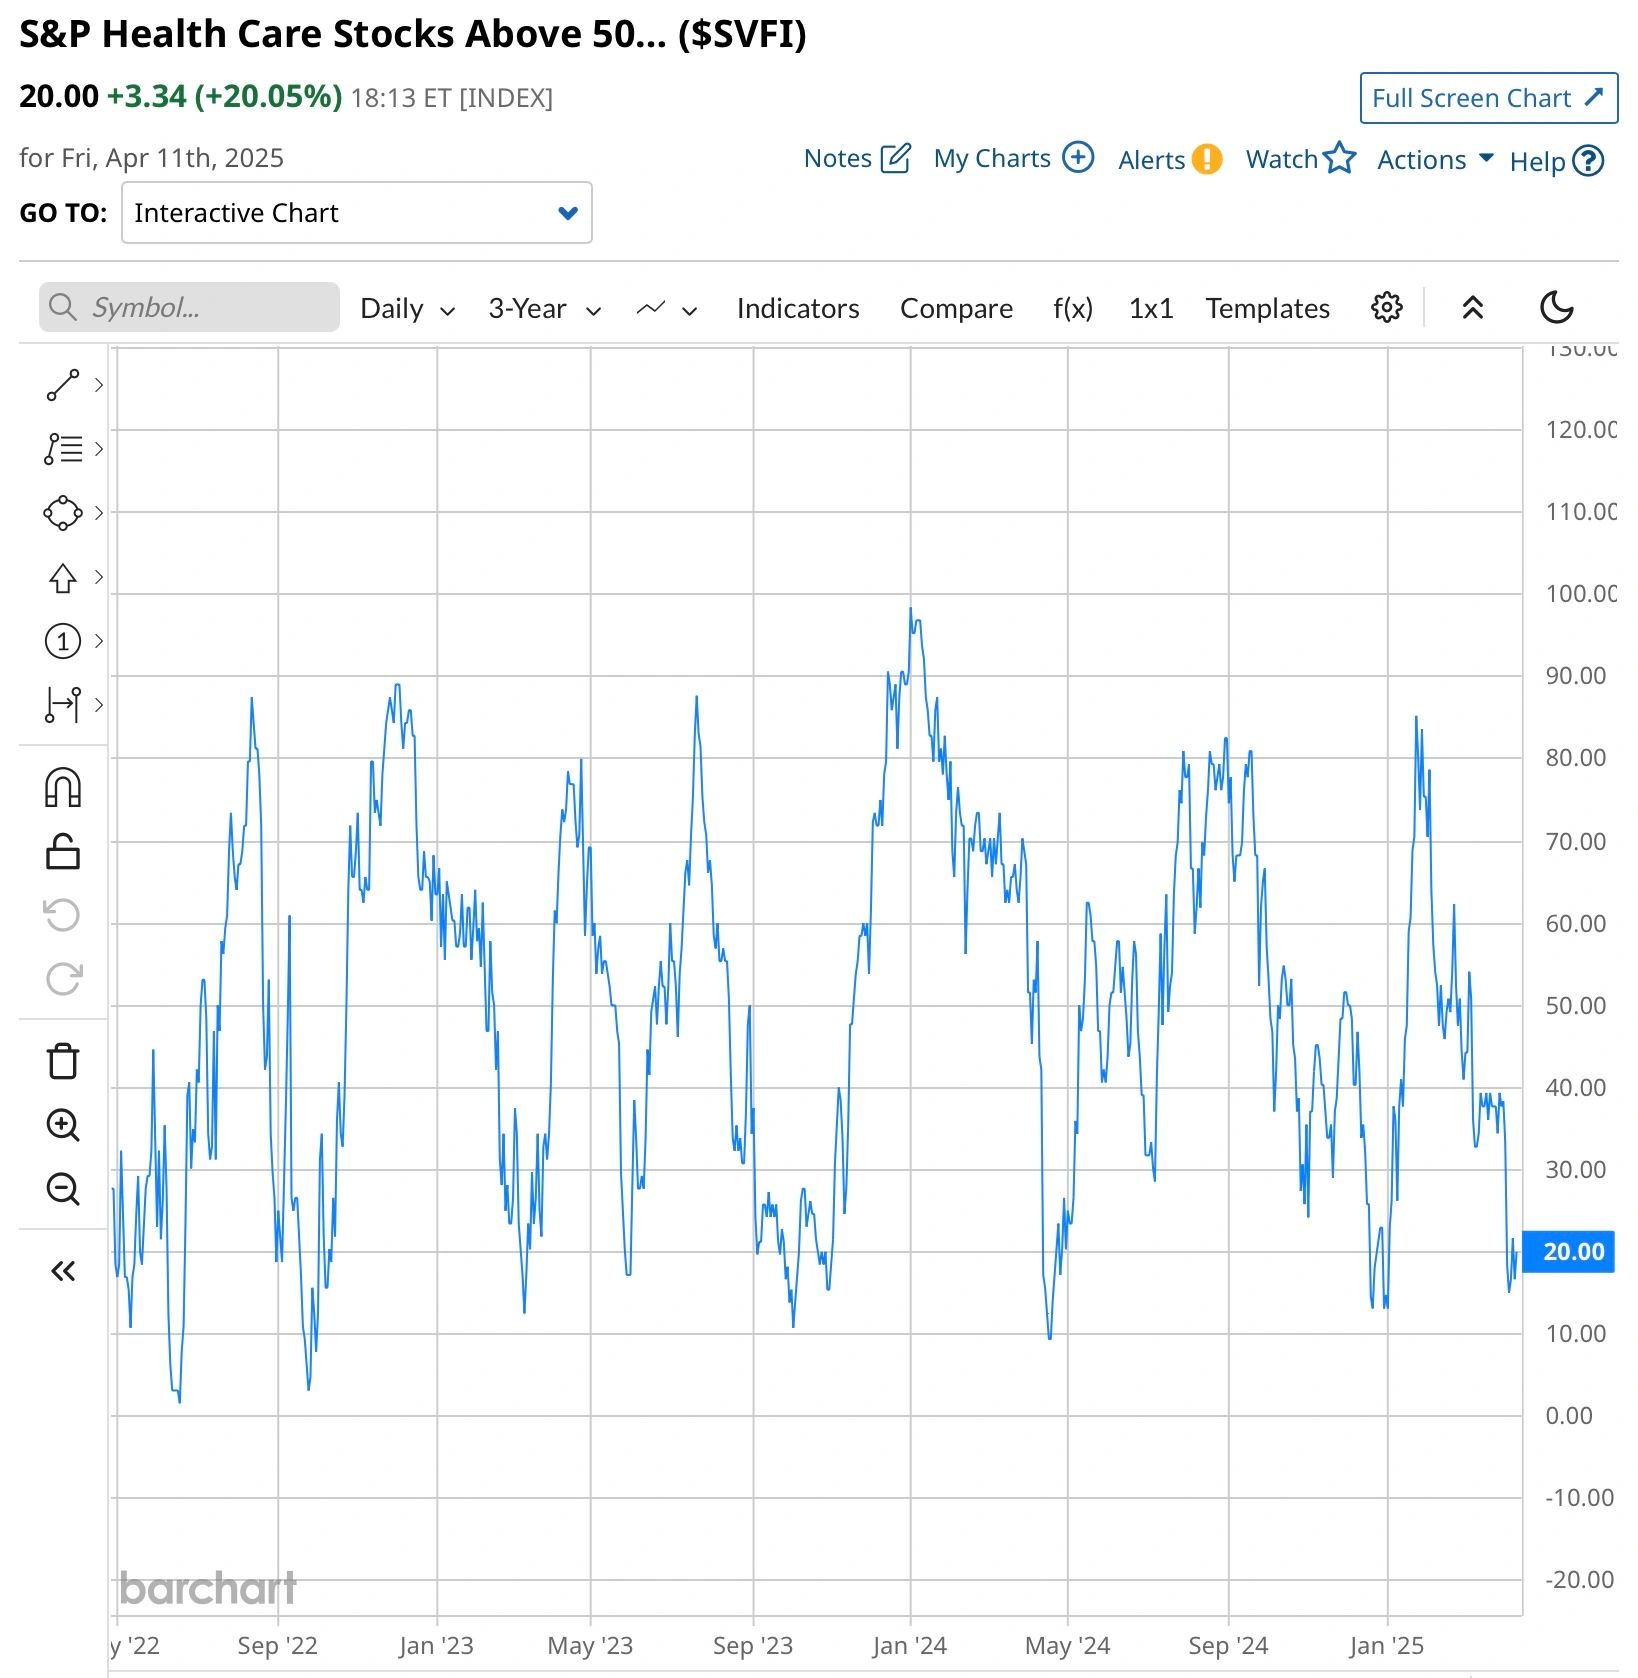1638x1678 pixels.
Task: Open the Templates menu
Action: pos(1267,308)
